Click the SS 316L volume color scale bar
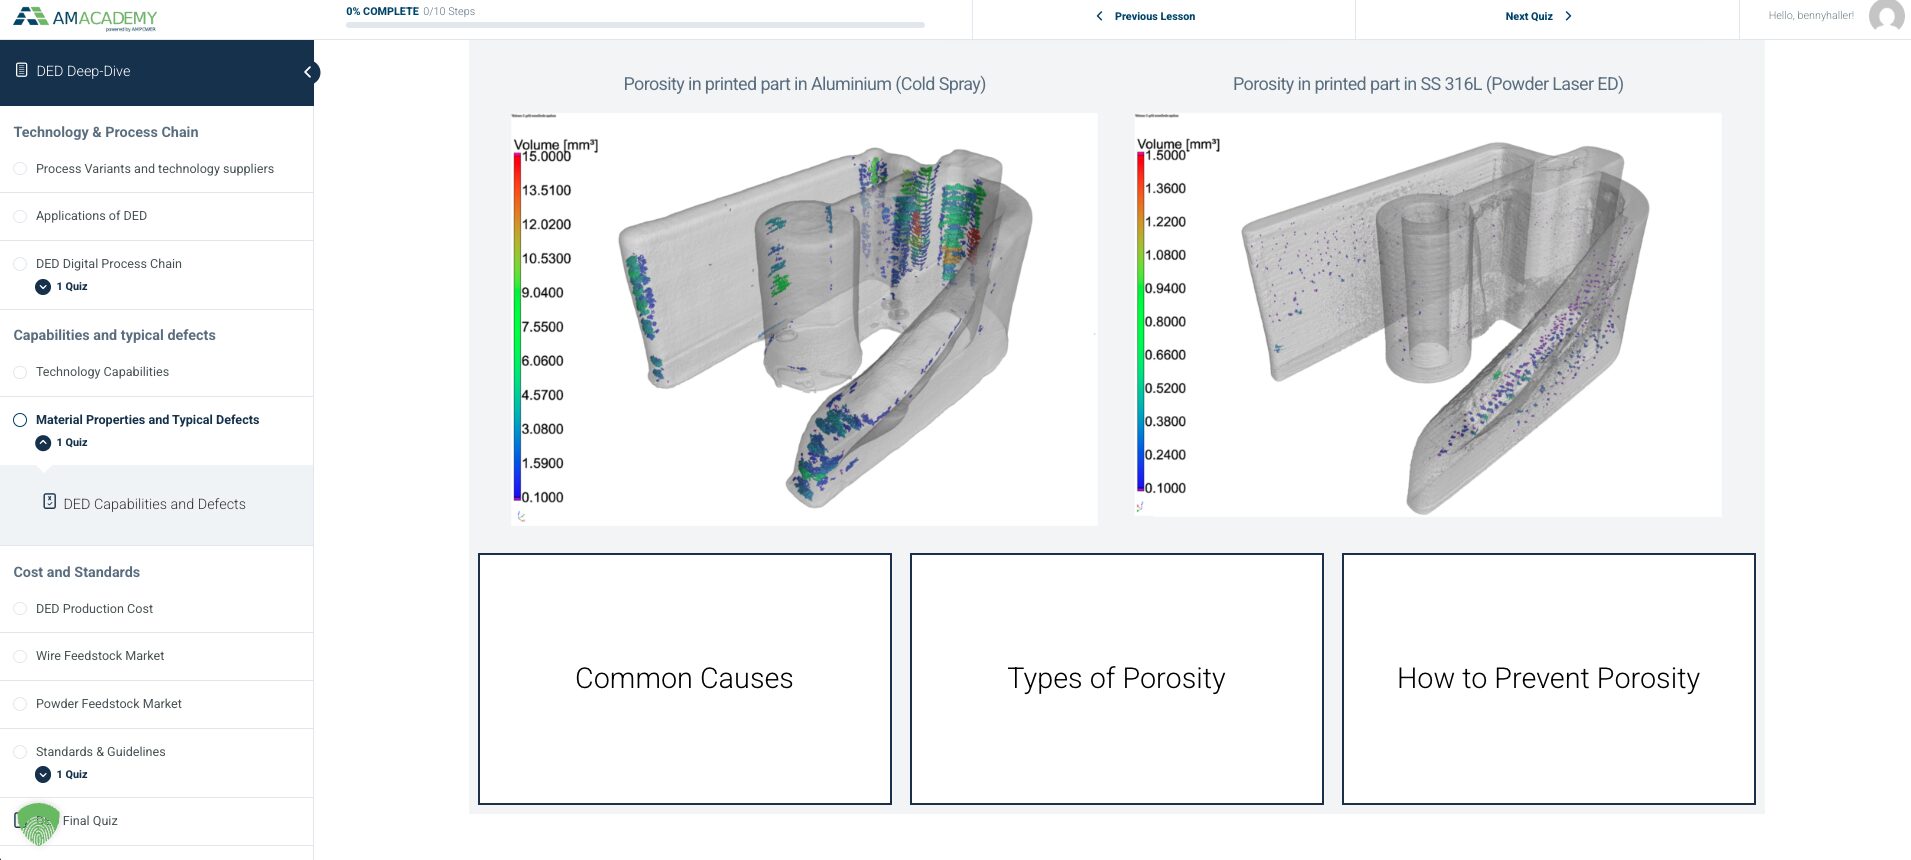Screen dimensions: 1911x860 (1140, 321)
